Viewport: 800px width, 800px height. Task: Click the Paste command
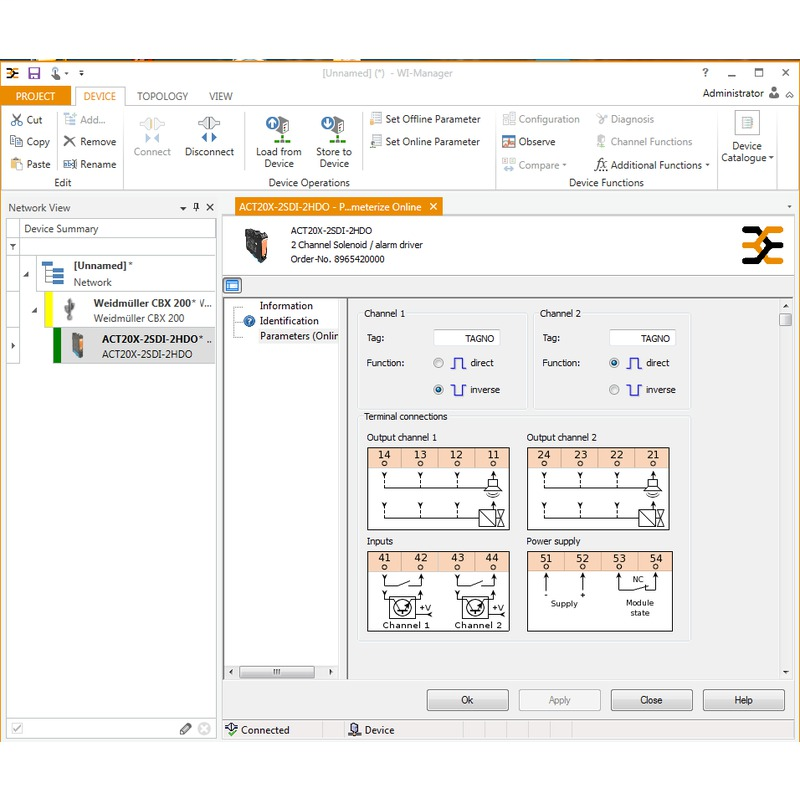(x=31, y=164)
